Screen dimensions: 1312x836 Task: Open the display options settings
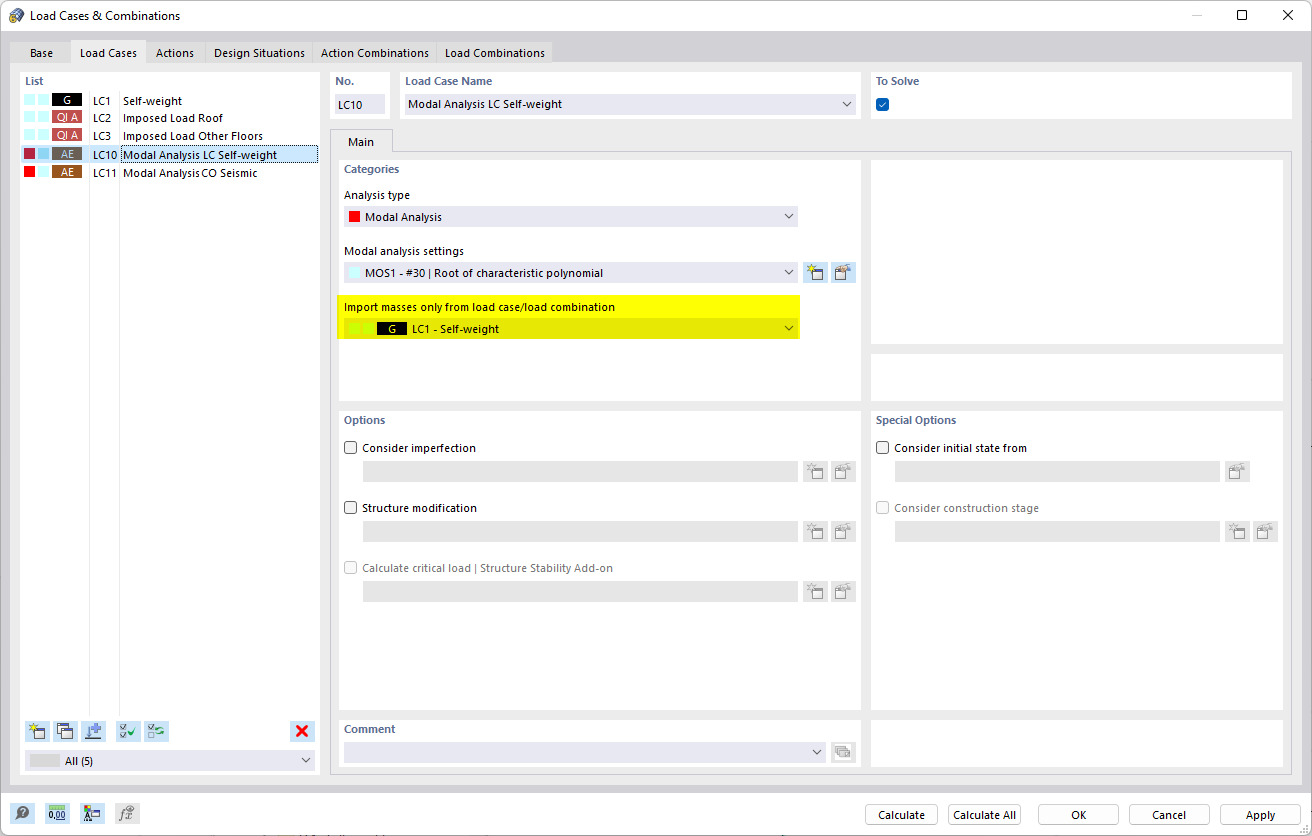92,813
